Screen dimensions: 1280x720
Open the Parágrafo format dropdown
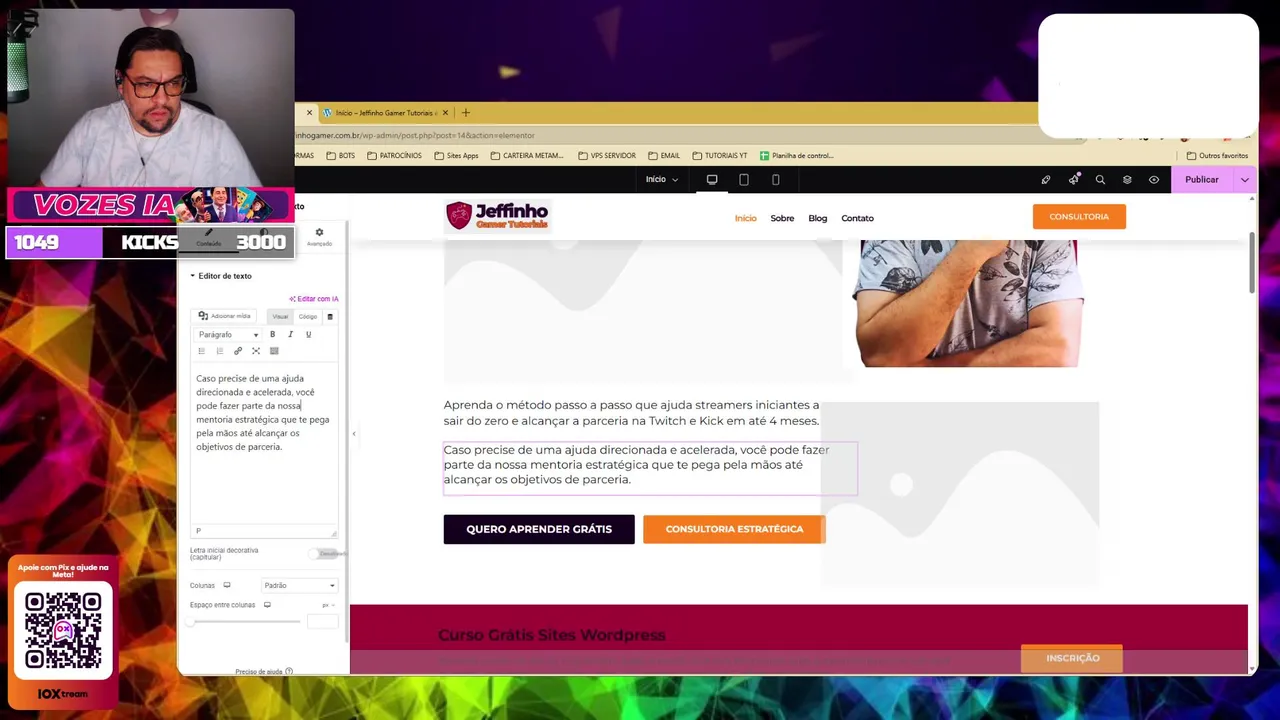[x=228, y=334]
